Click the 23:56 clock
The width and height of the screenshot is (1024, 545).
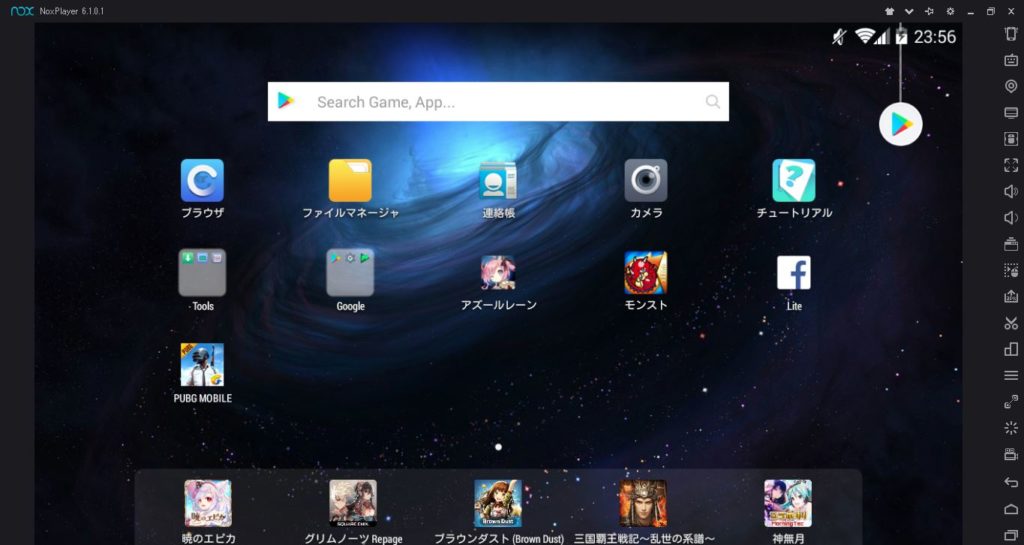935,37
